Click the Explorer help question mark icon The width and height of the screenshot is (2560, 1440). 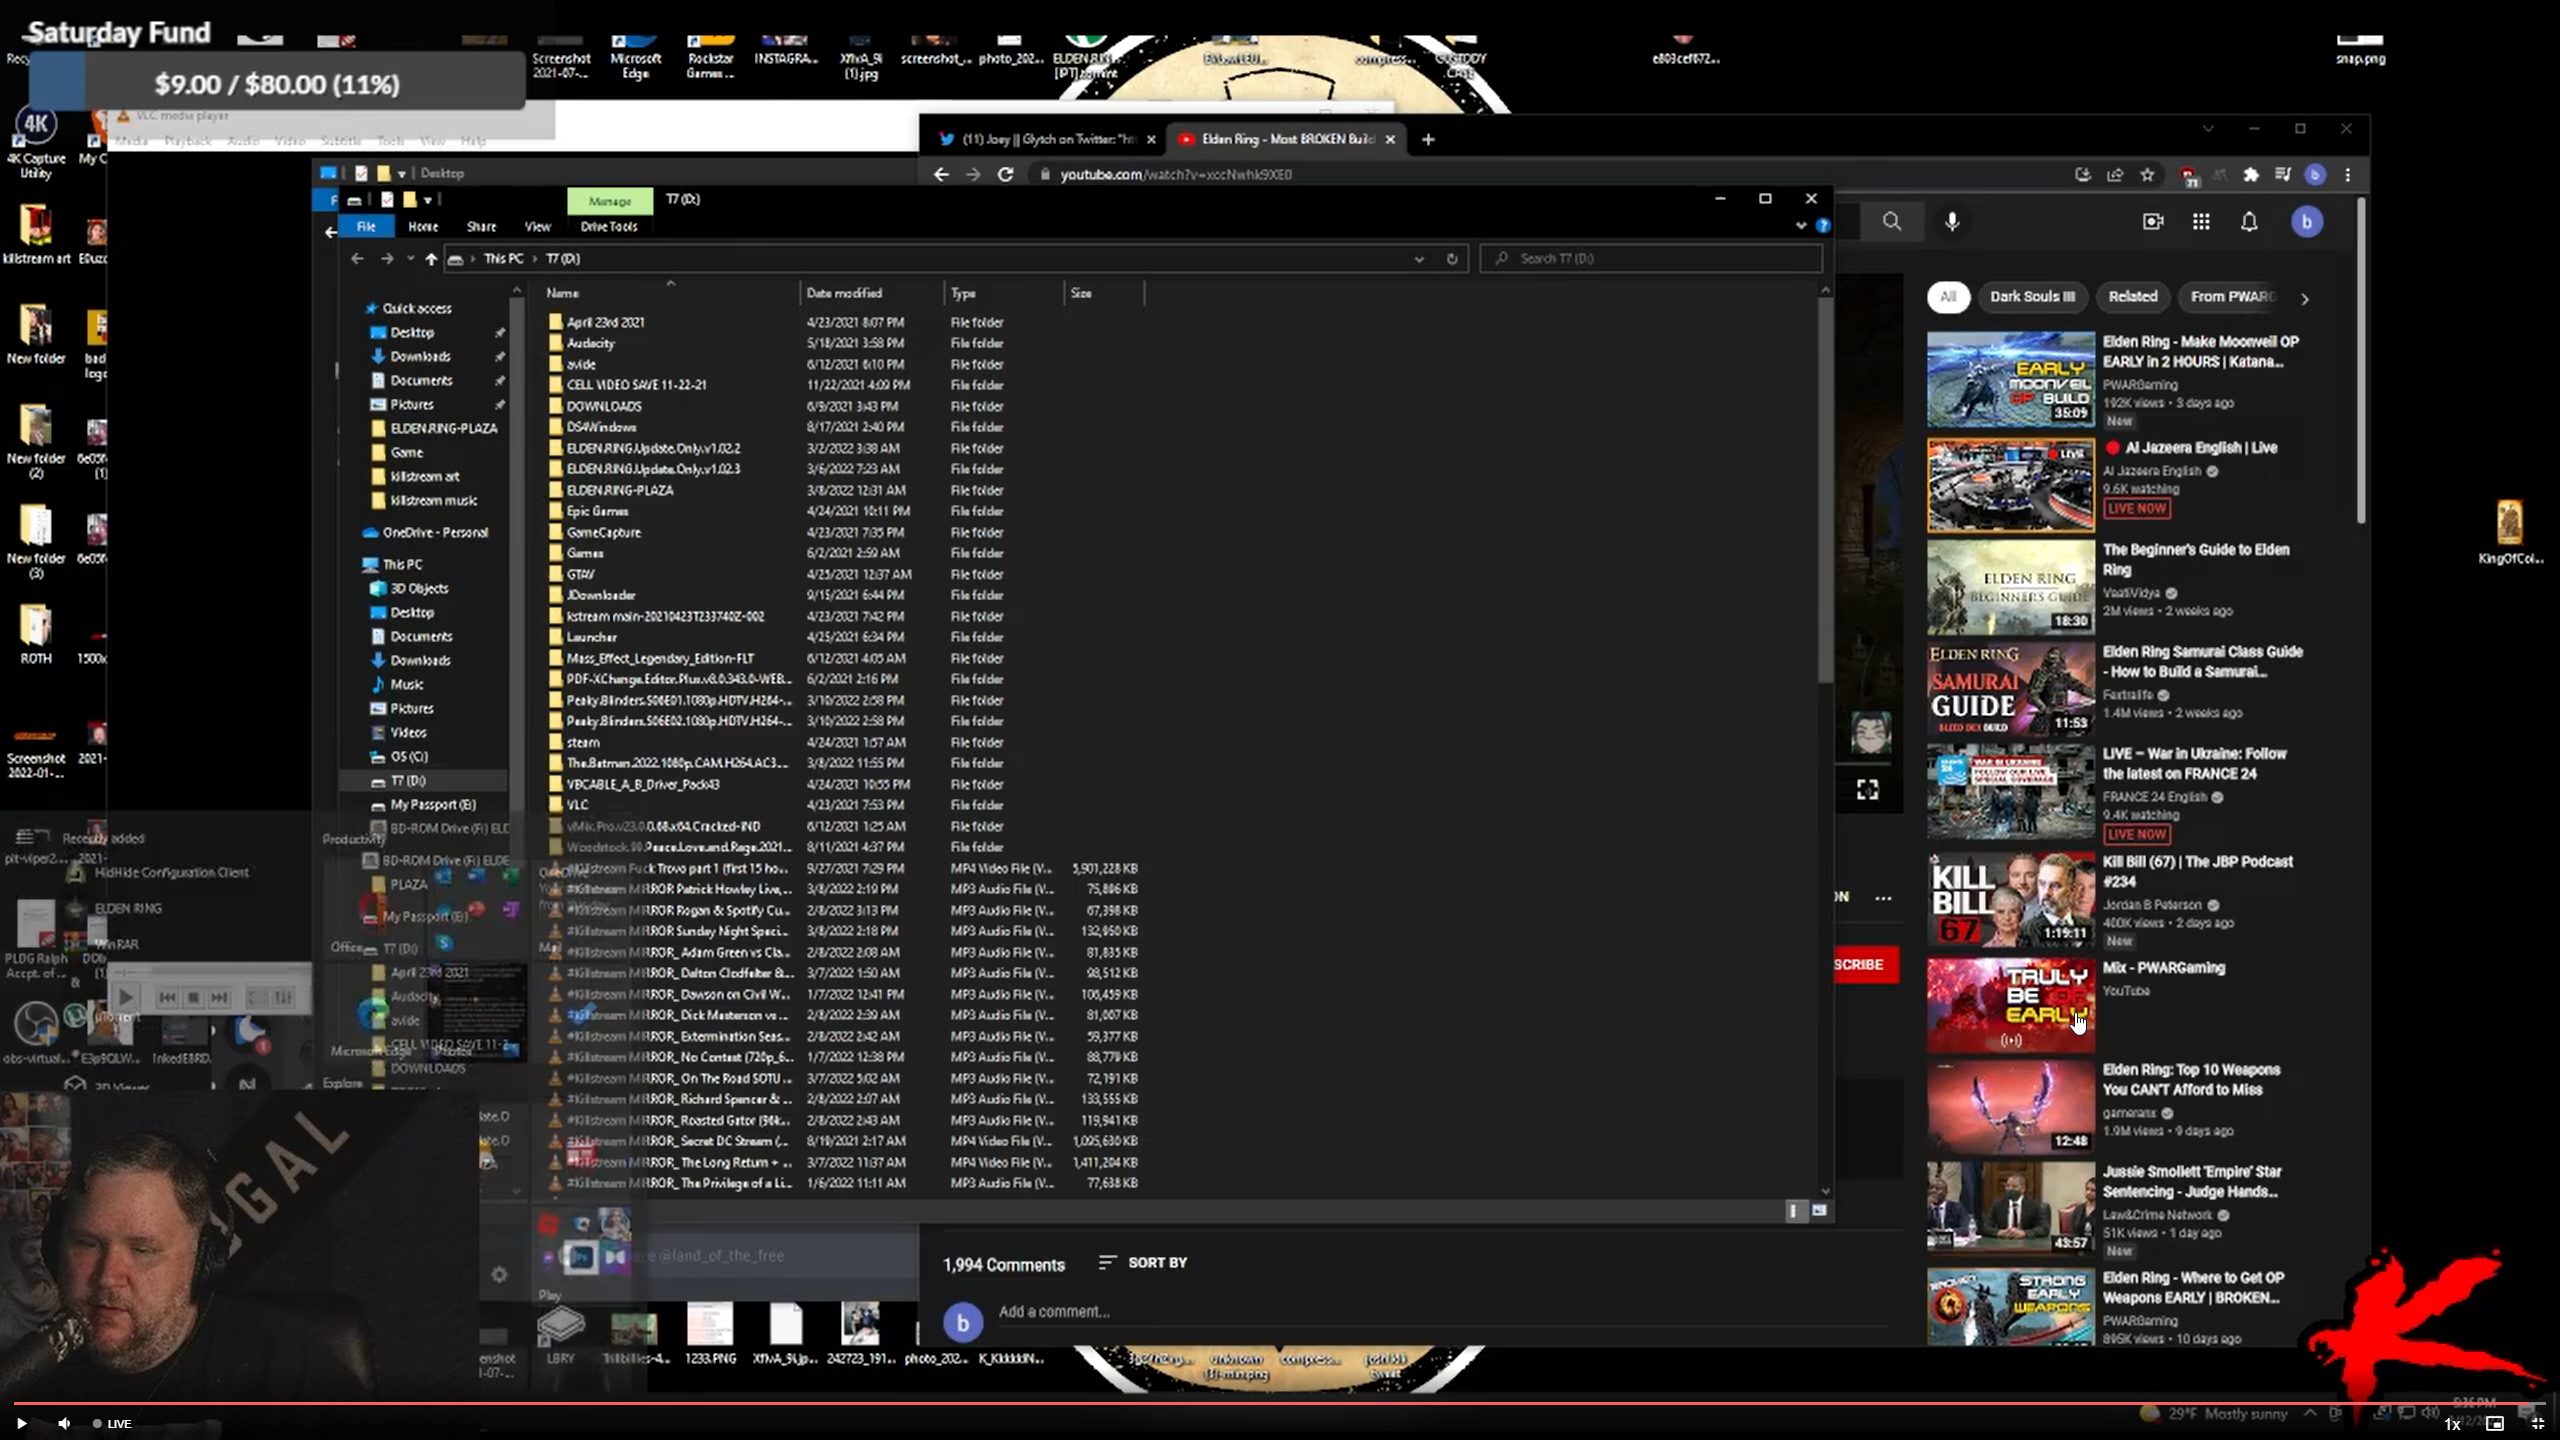tap(1823, 226)
